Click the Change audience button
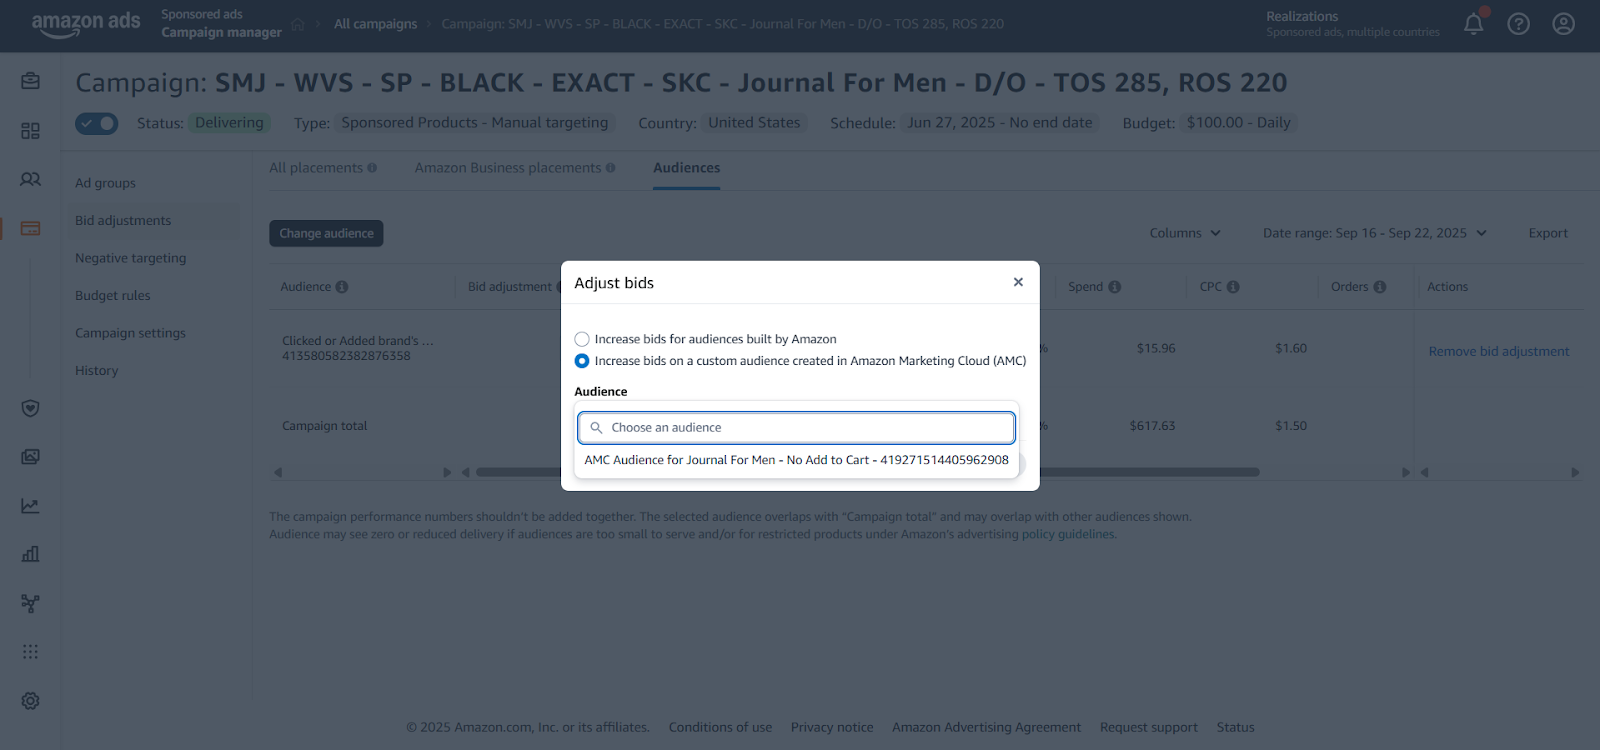1600x750 pixels. click(x=326, y=233)
